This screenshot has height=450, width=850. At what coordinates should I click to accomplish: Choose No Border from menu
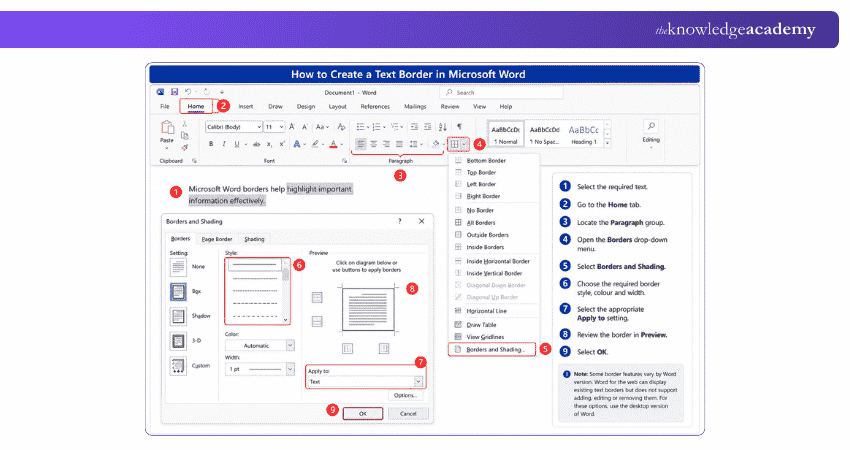[x=480, y=210]
